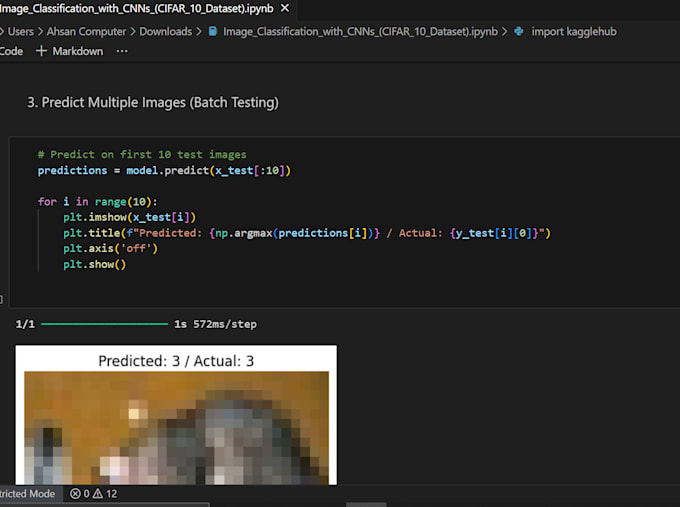Click the Predicted: 3 / Actual: 3 title

176,360
